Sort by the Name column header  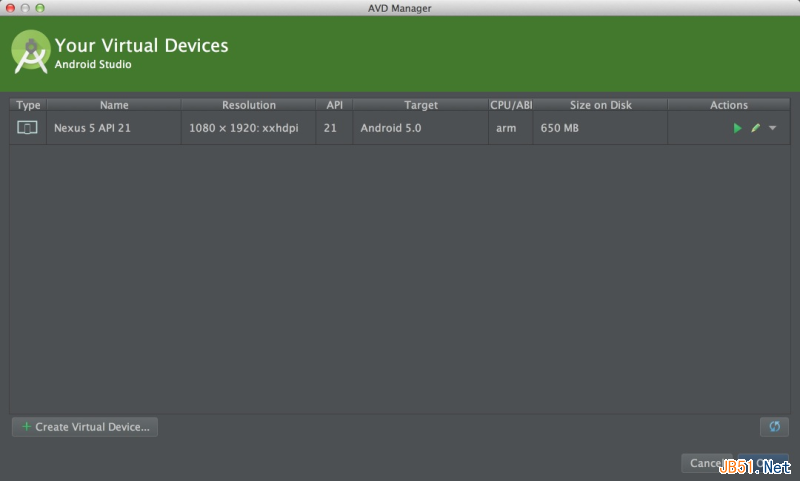coord(114,105)
